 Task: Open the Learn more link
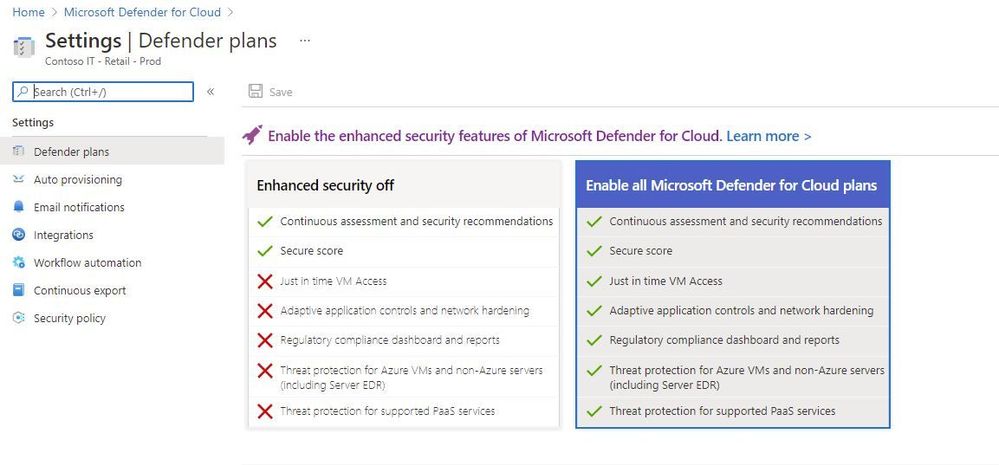click(x=768, y=136)
